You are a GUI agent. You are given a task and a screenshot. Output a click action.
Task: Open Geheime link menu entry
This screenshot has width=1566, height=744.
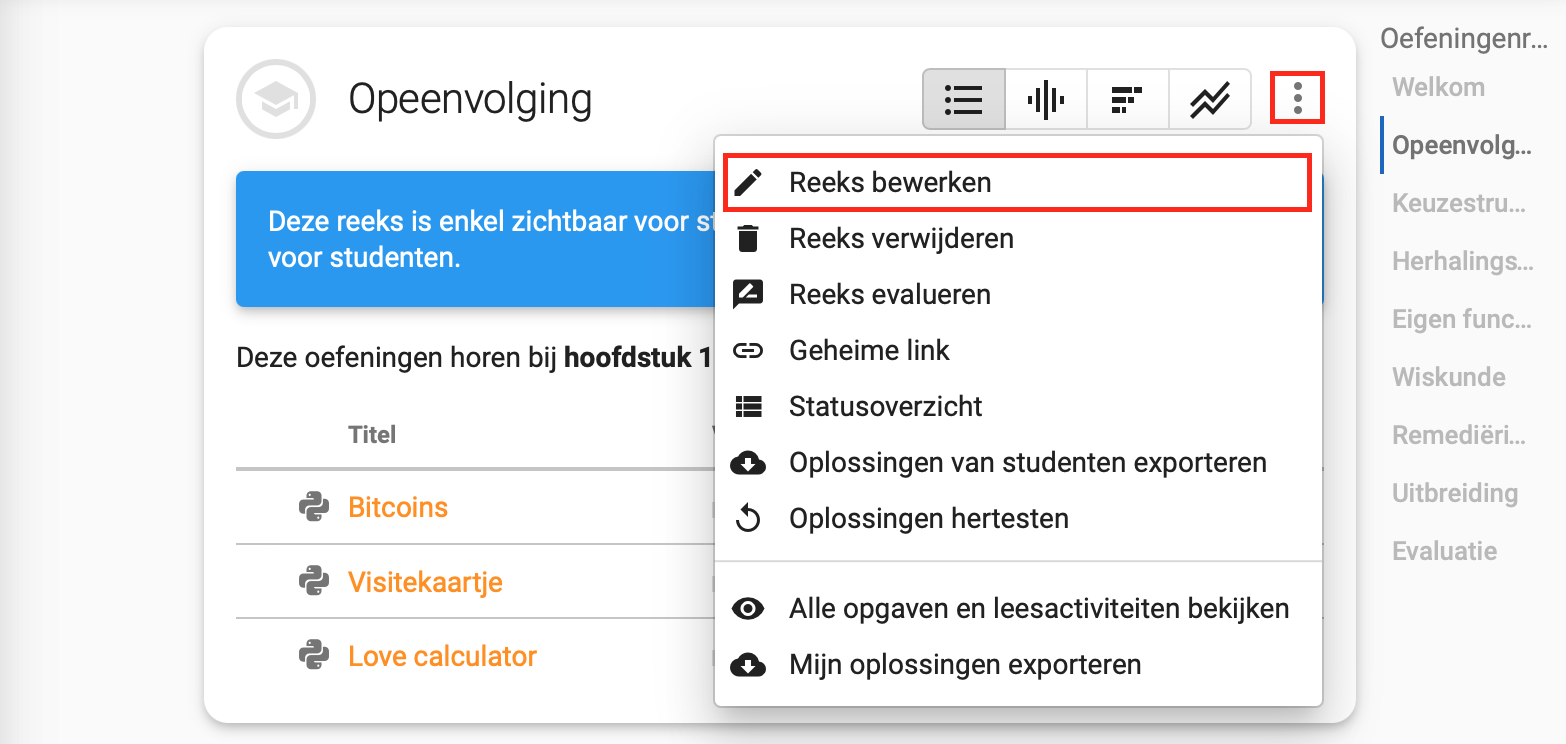[x=1018, y=351]
